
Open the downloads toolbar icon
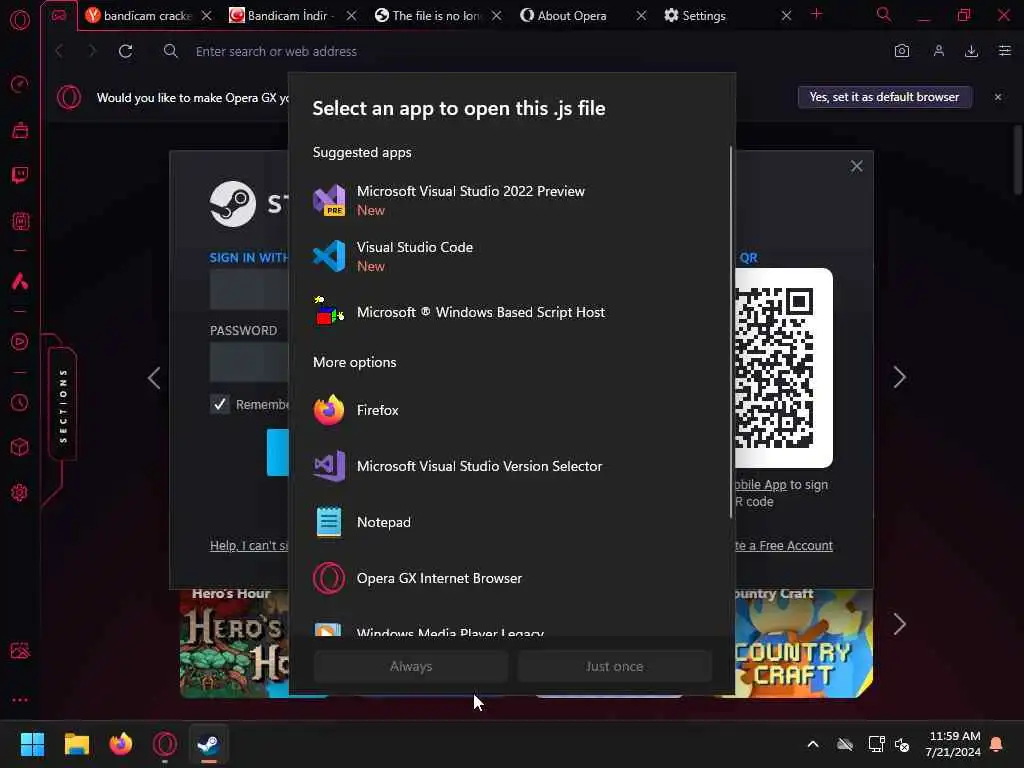tap(972, 51)
